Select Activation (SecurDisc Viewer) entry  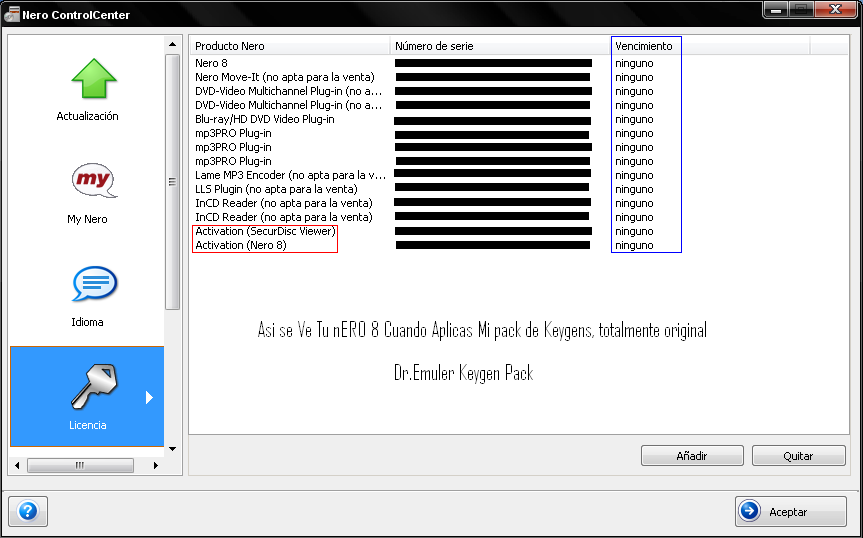point(265,231)
